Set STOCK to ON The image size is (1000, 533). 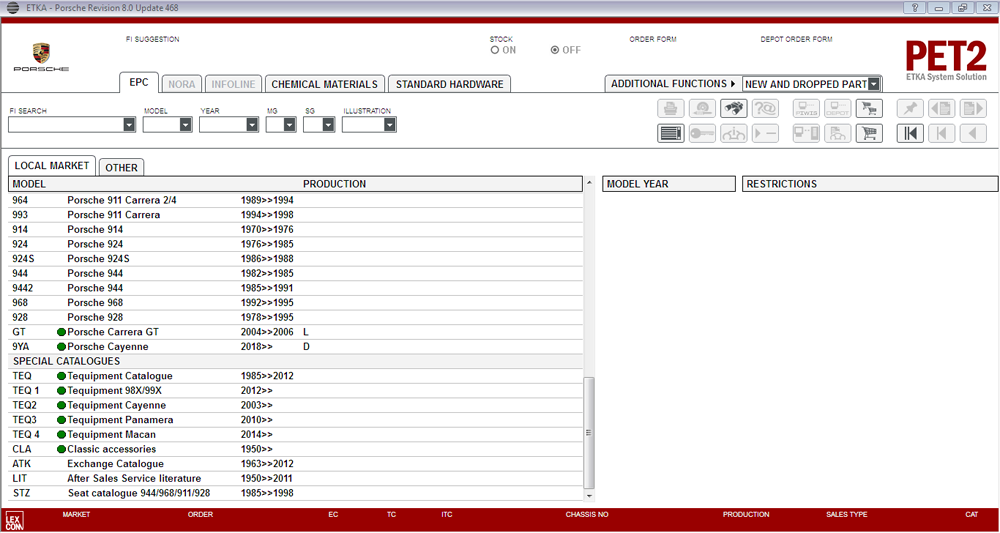[x=494, y=50]
